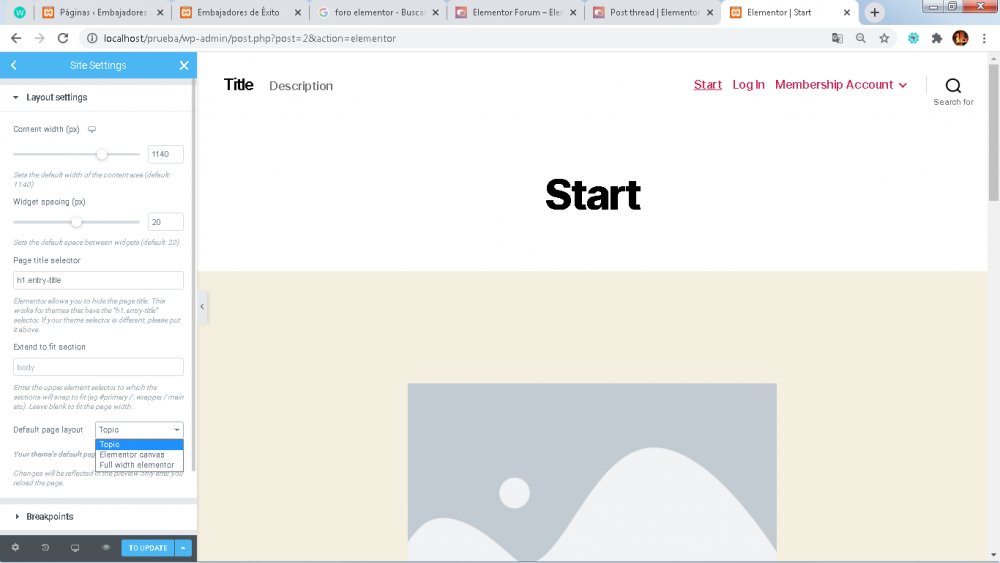Bookmark this page with the star

pyautogui.click(x=885, y=38)
